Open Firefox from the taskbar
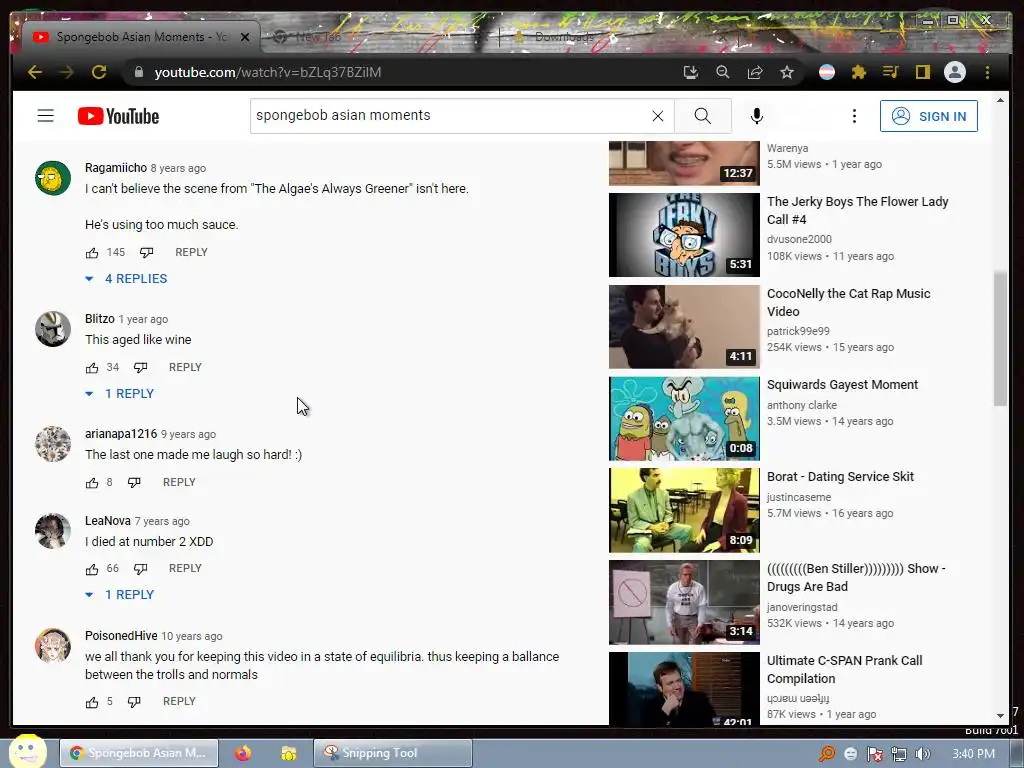 point(243,753)
